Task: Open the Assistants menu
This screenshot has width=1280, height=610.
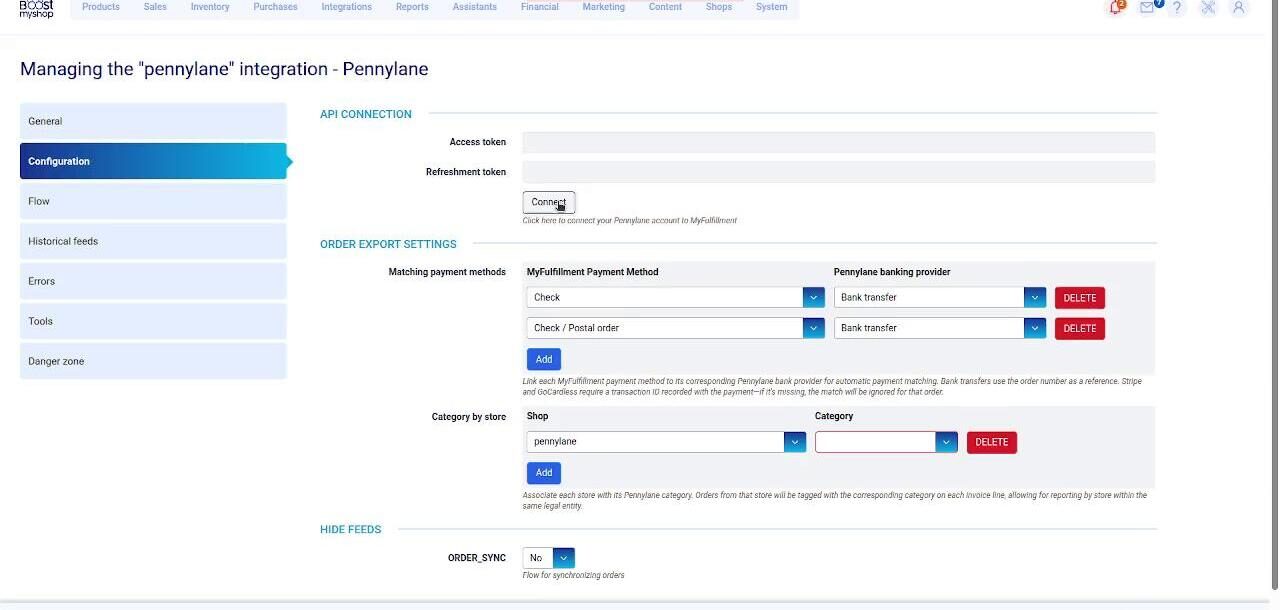Action: click(475, 7)
